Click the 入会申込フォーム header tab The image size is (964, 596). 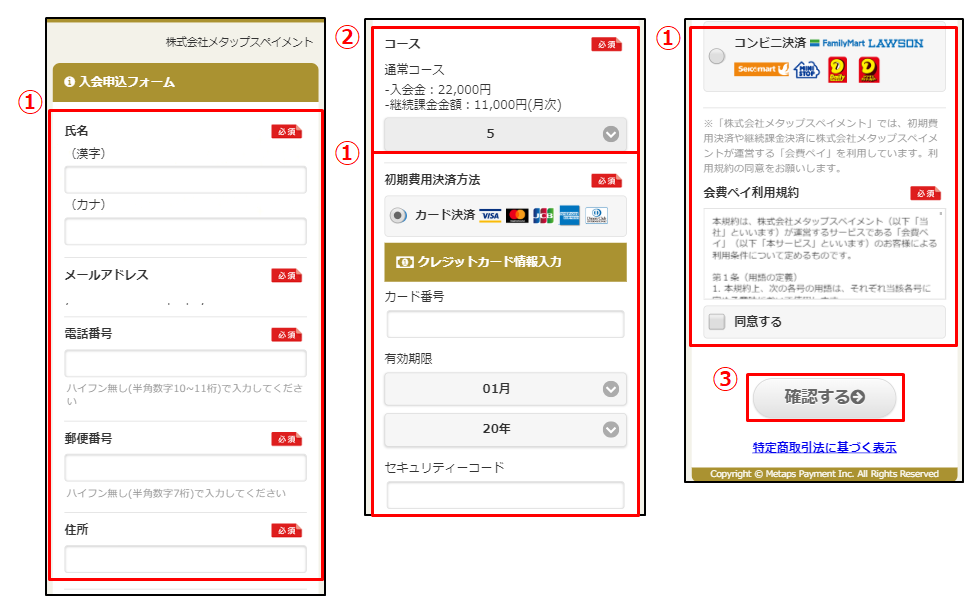(x=185, y=82)
